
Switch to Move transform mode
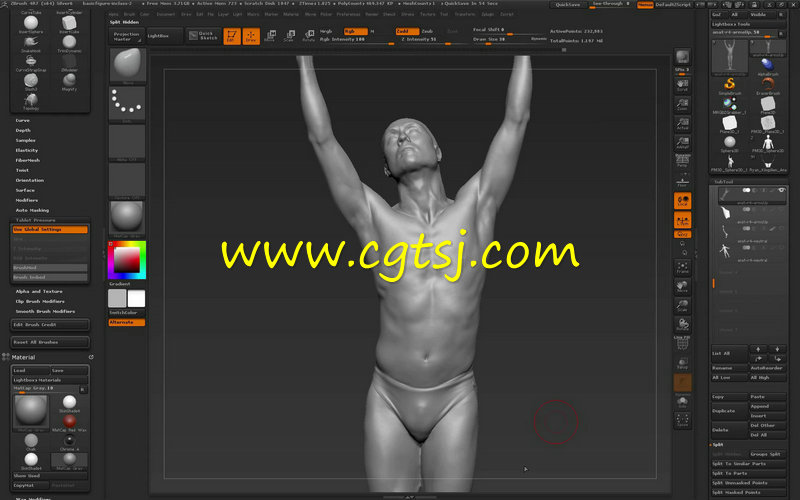point(270,36)
